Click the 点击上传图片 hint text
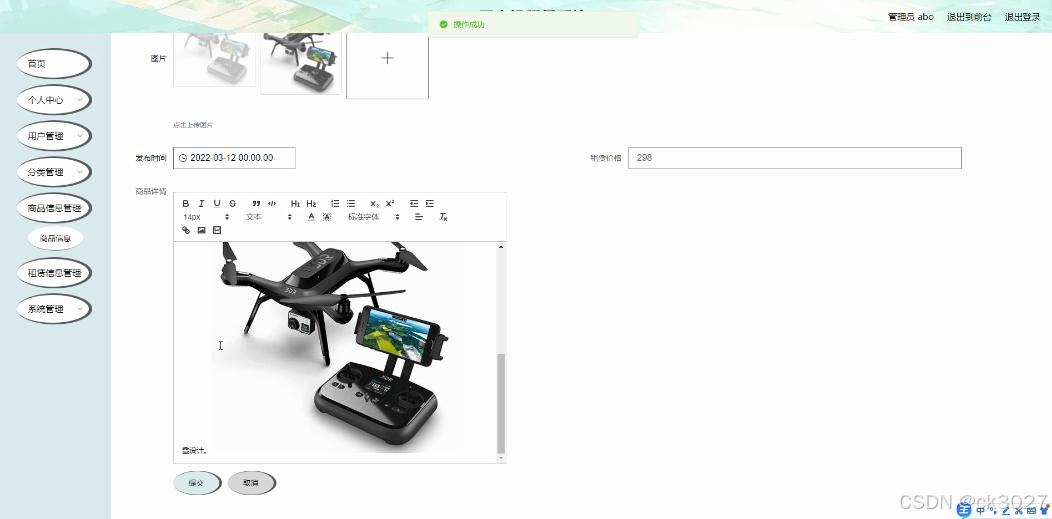 (x=193, y=125)
